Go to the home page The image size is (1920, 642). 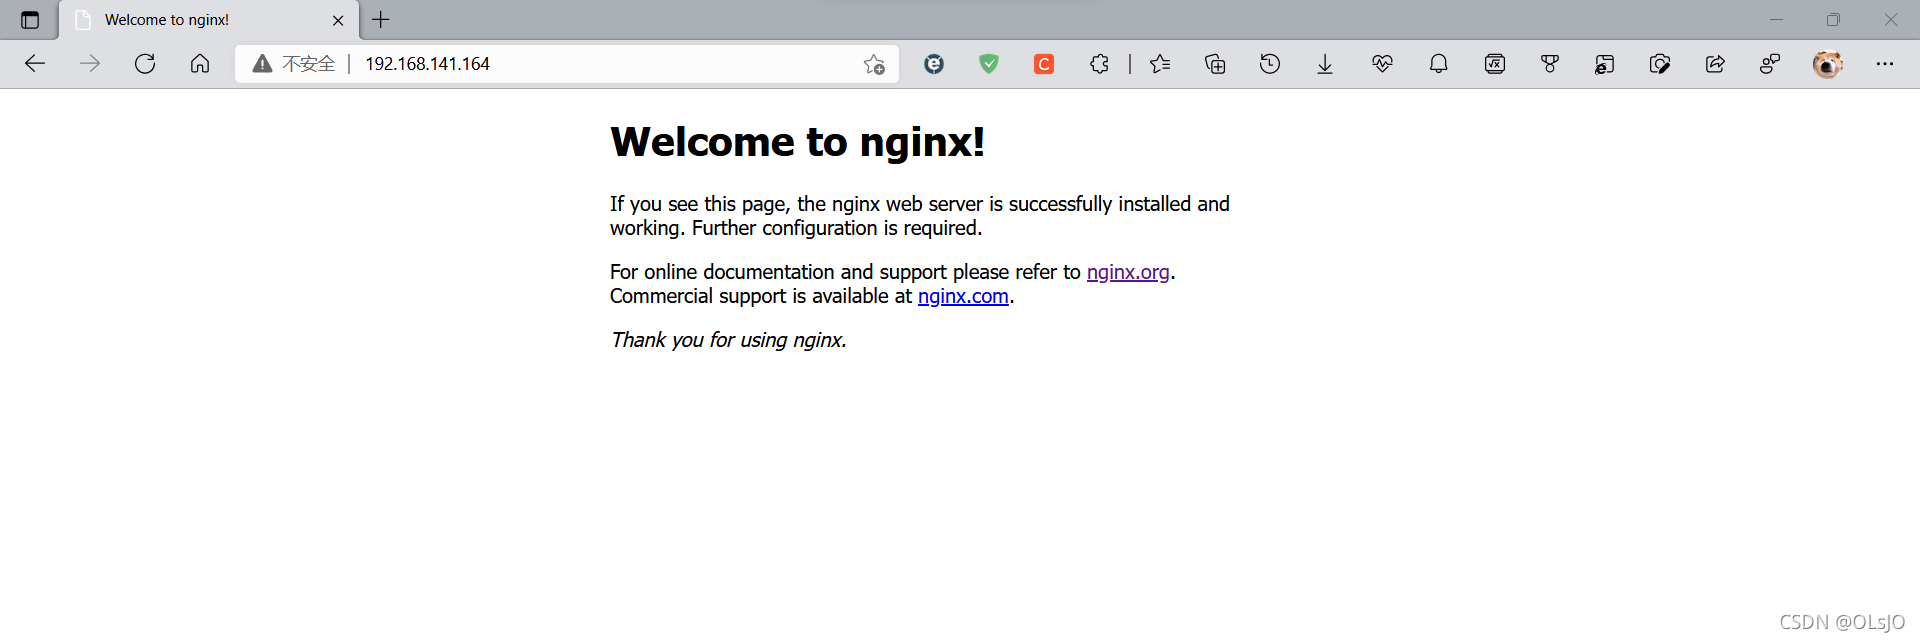point(200,64)
